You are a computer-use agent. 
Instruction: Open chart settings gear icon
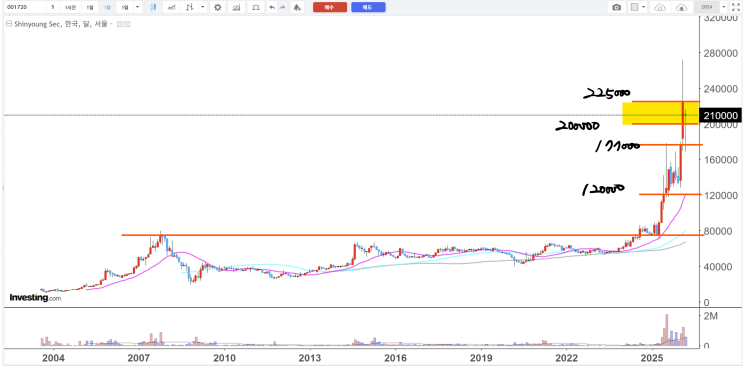pyautogui.click(x=217, y=7)
